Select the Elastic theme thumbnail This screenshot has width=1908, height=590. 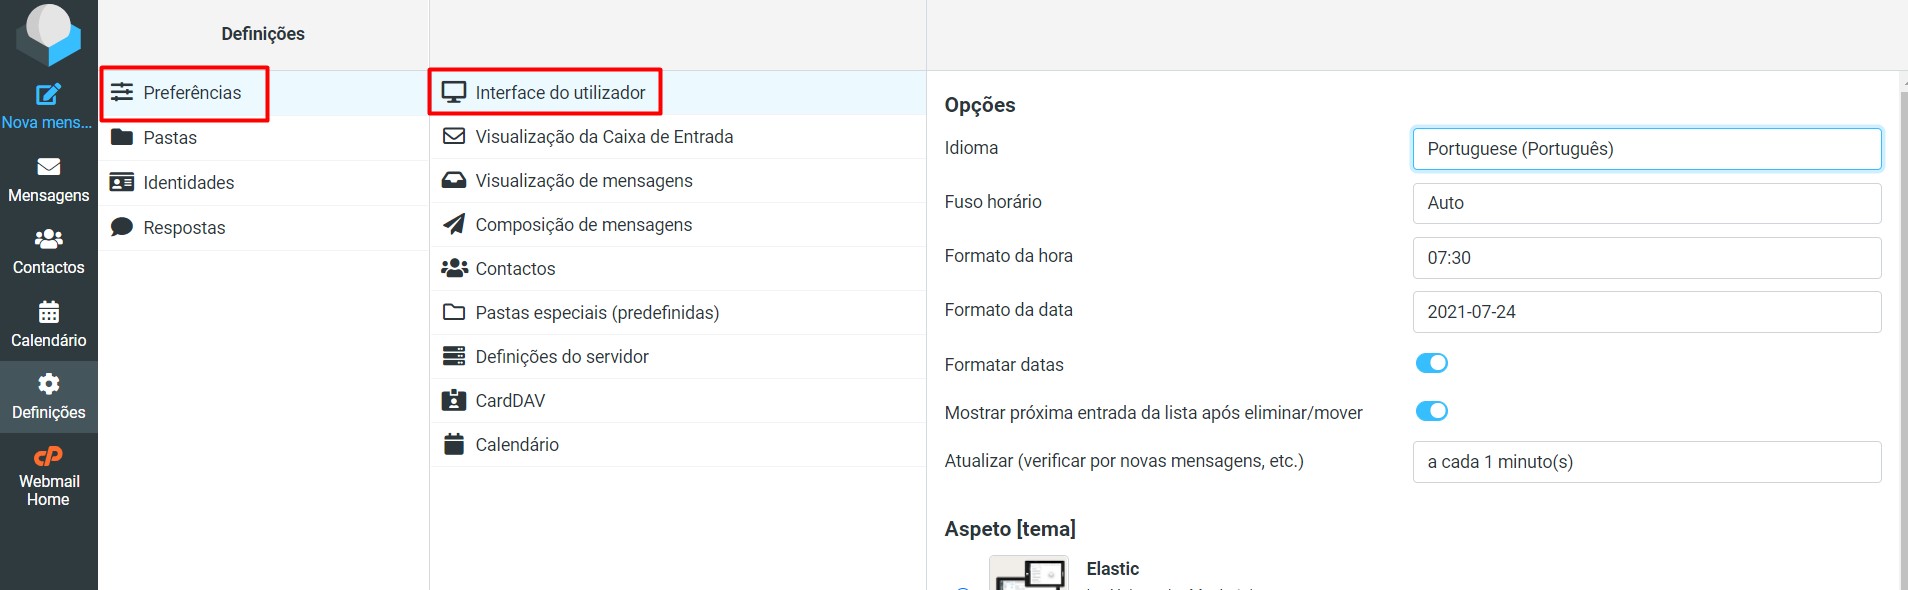tap(1029, 574)
